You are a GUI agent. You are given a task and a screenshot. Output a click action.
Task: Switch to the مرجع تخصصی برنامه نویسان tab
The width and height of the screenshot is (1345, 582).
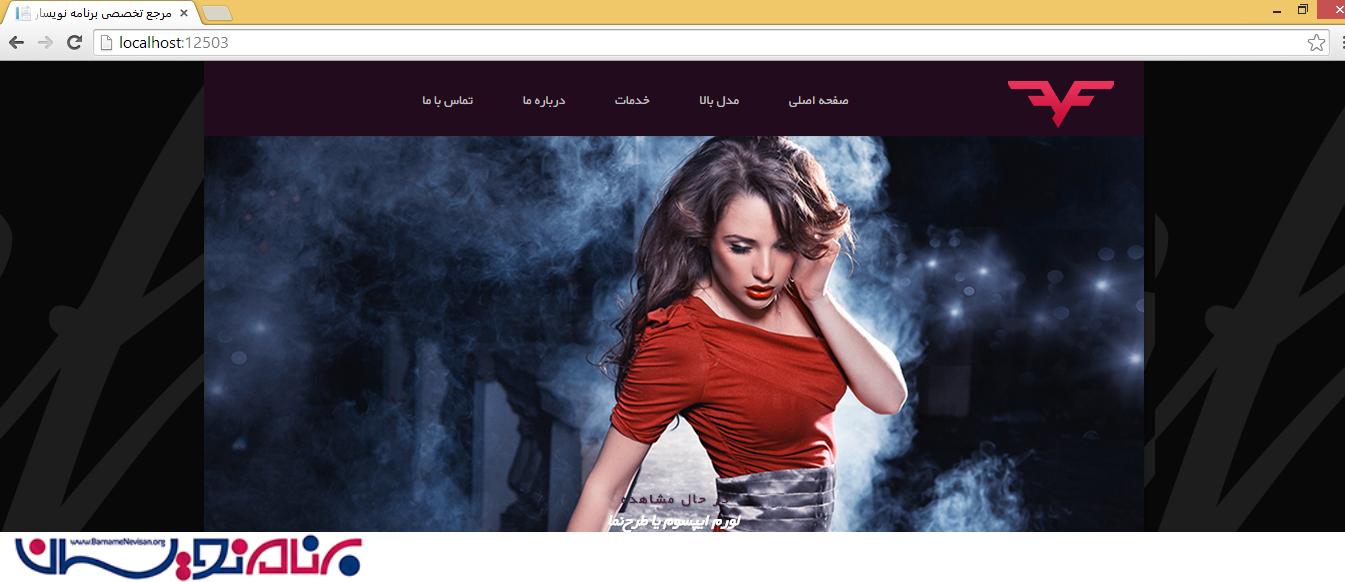tap(100, 13)
